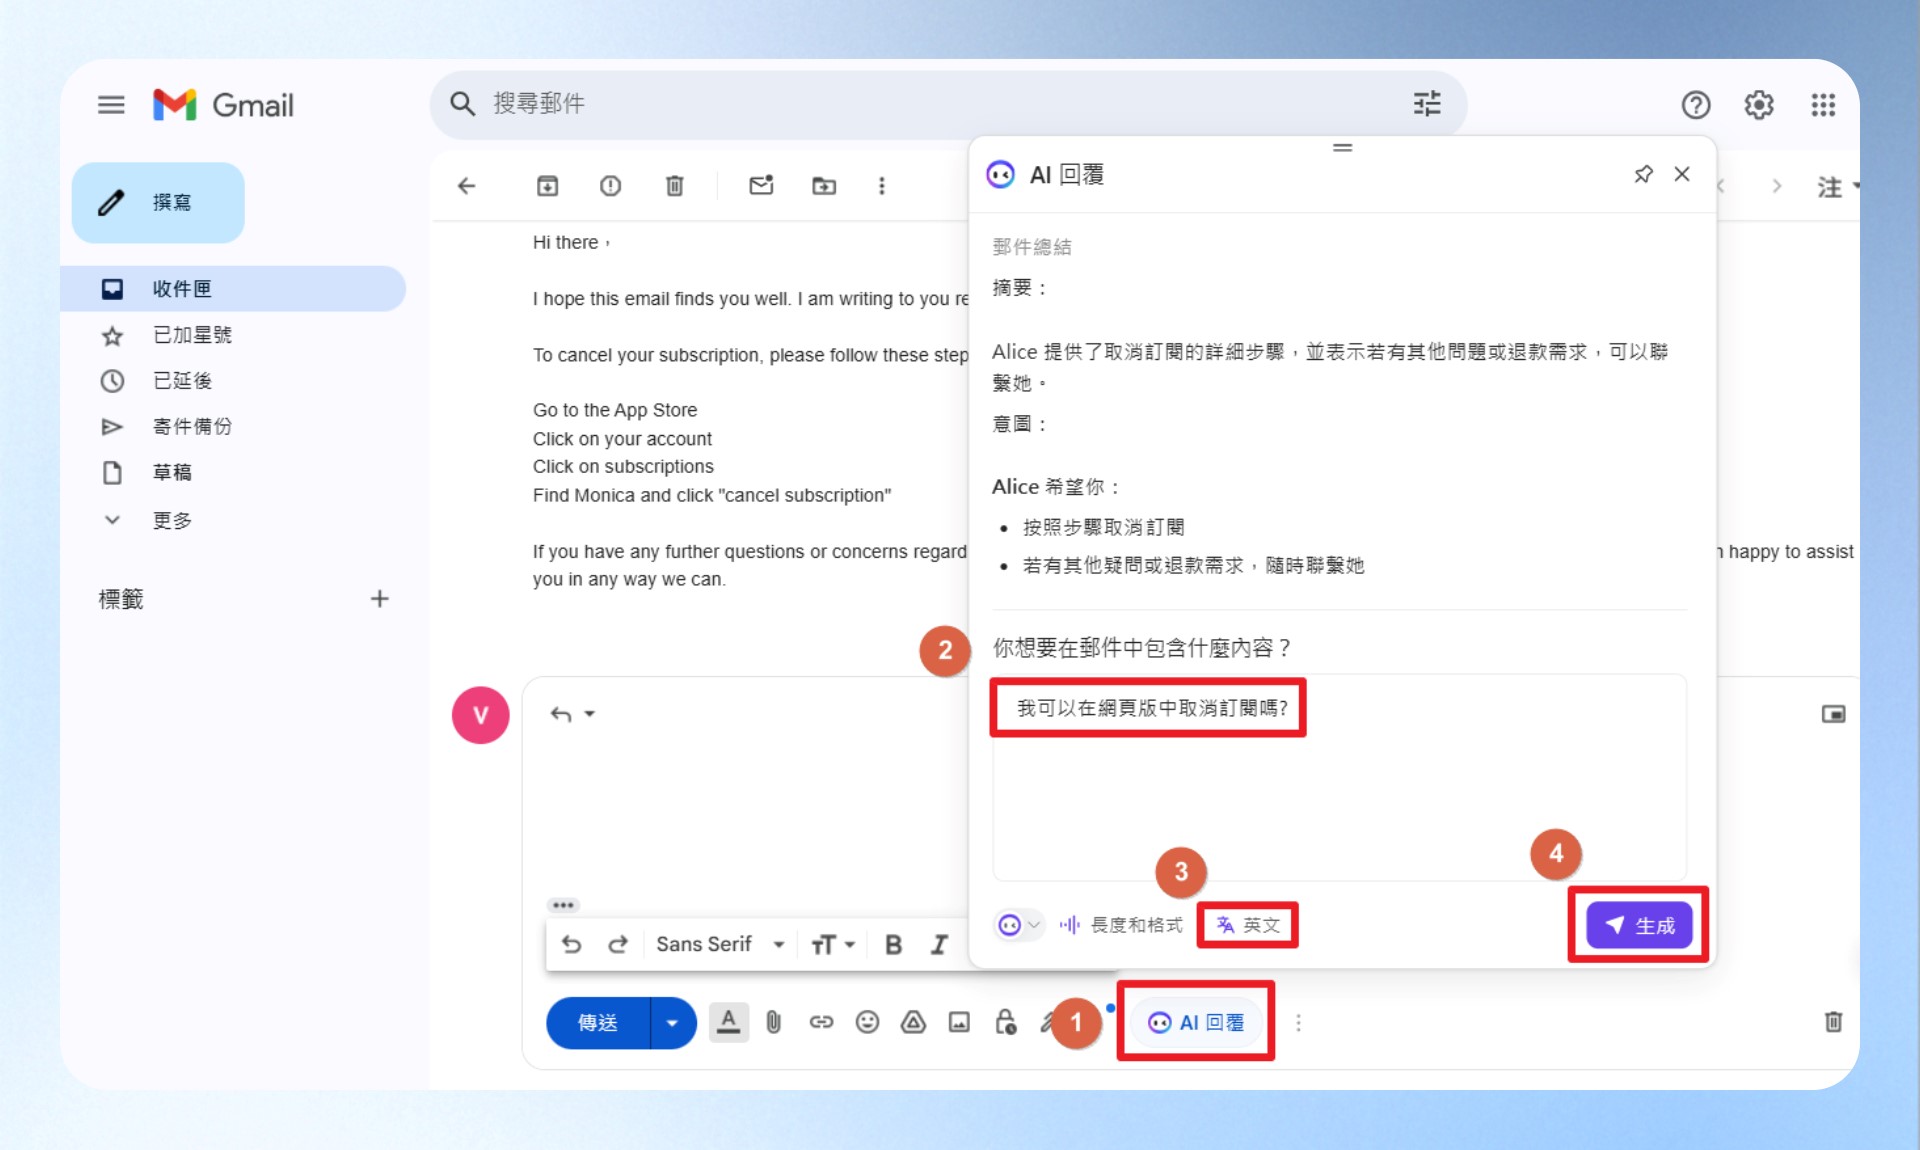Insert an emoji via the smiley icon
The width and height of the screenshot is (1920, 1150).
(867, 1022)
